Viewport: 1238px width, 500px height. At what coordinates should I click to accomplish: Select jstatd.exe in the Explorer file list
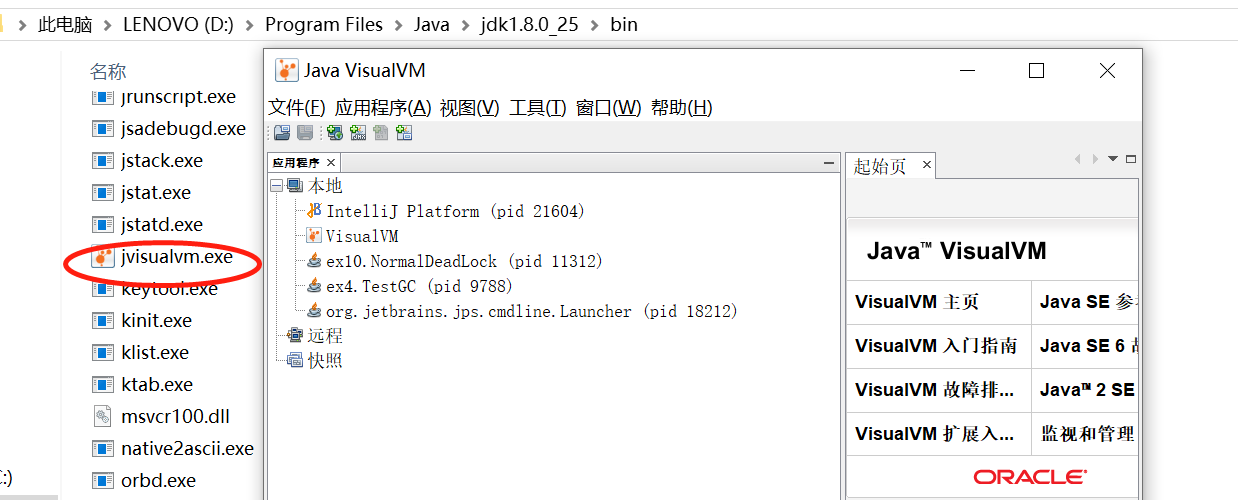tap(148, 225)
